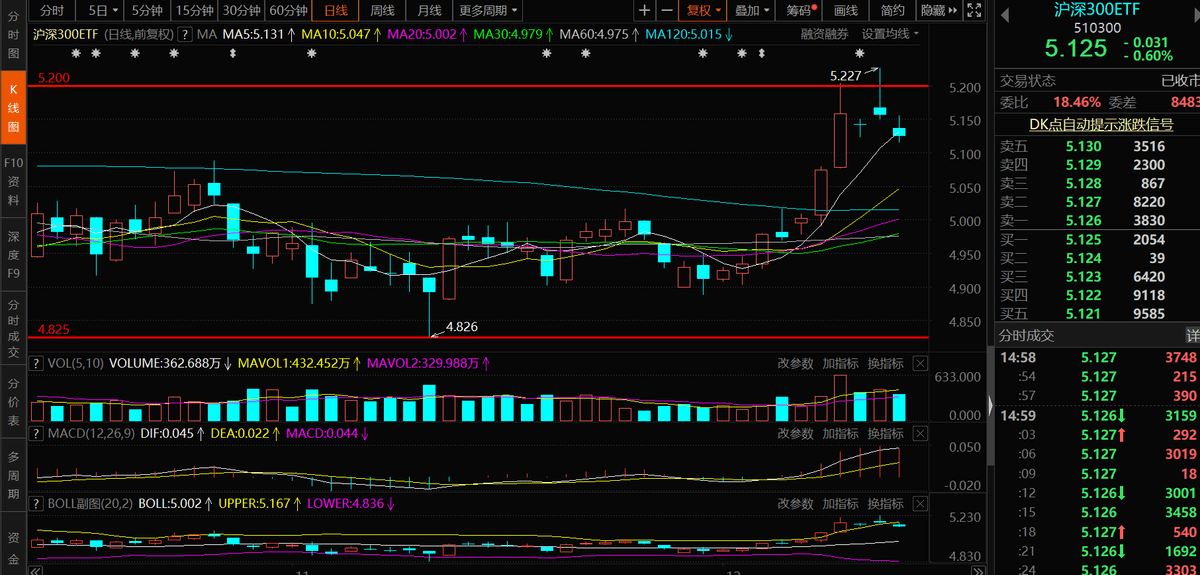This screenshot has height=575, width=1200.
Task: Click the zoom out minus icon
Action: [x=667, y=10]
